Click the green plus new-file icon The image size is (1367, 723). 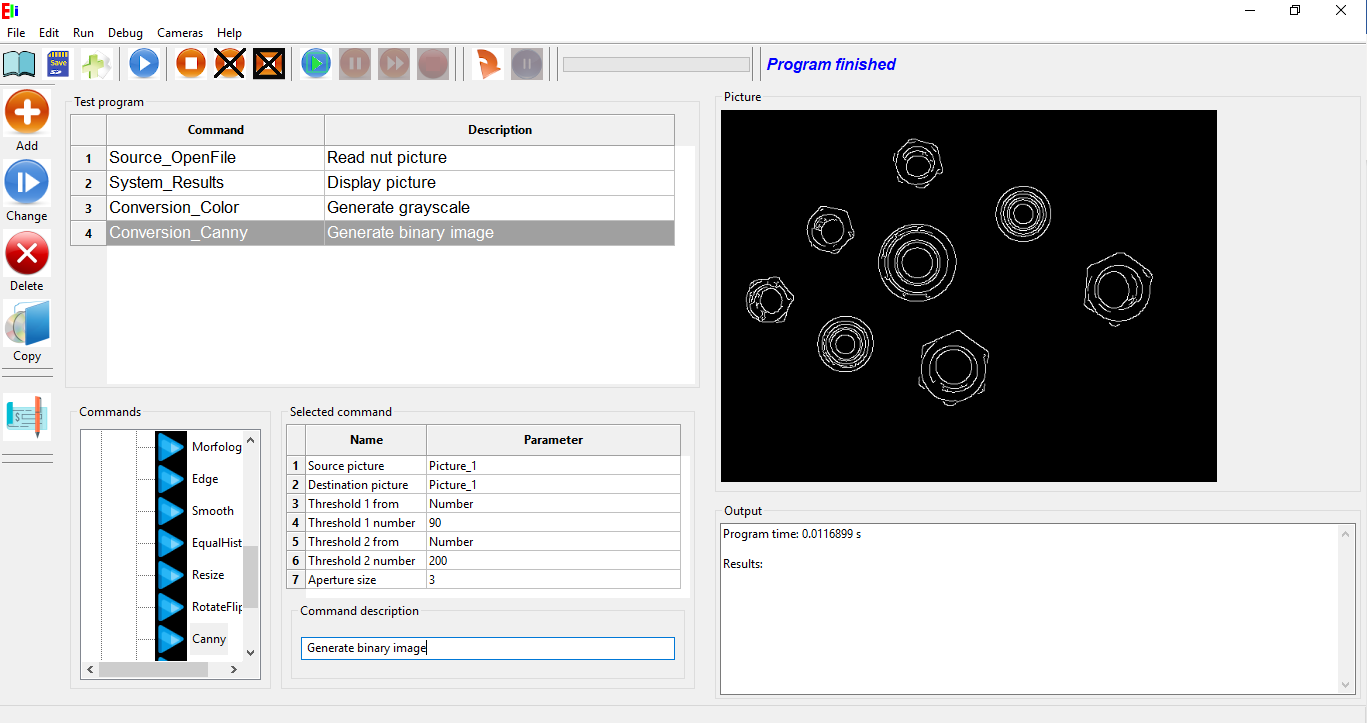pyautogui.click(x=96, y=64)
